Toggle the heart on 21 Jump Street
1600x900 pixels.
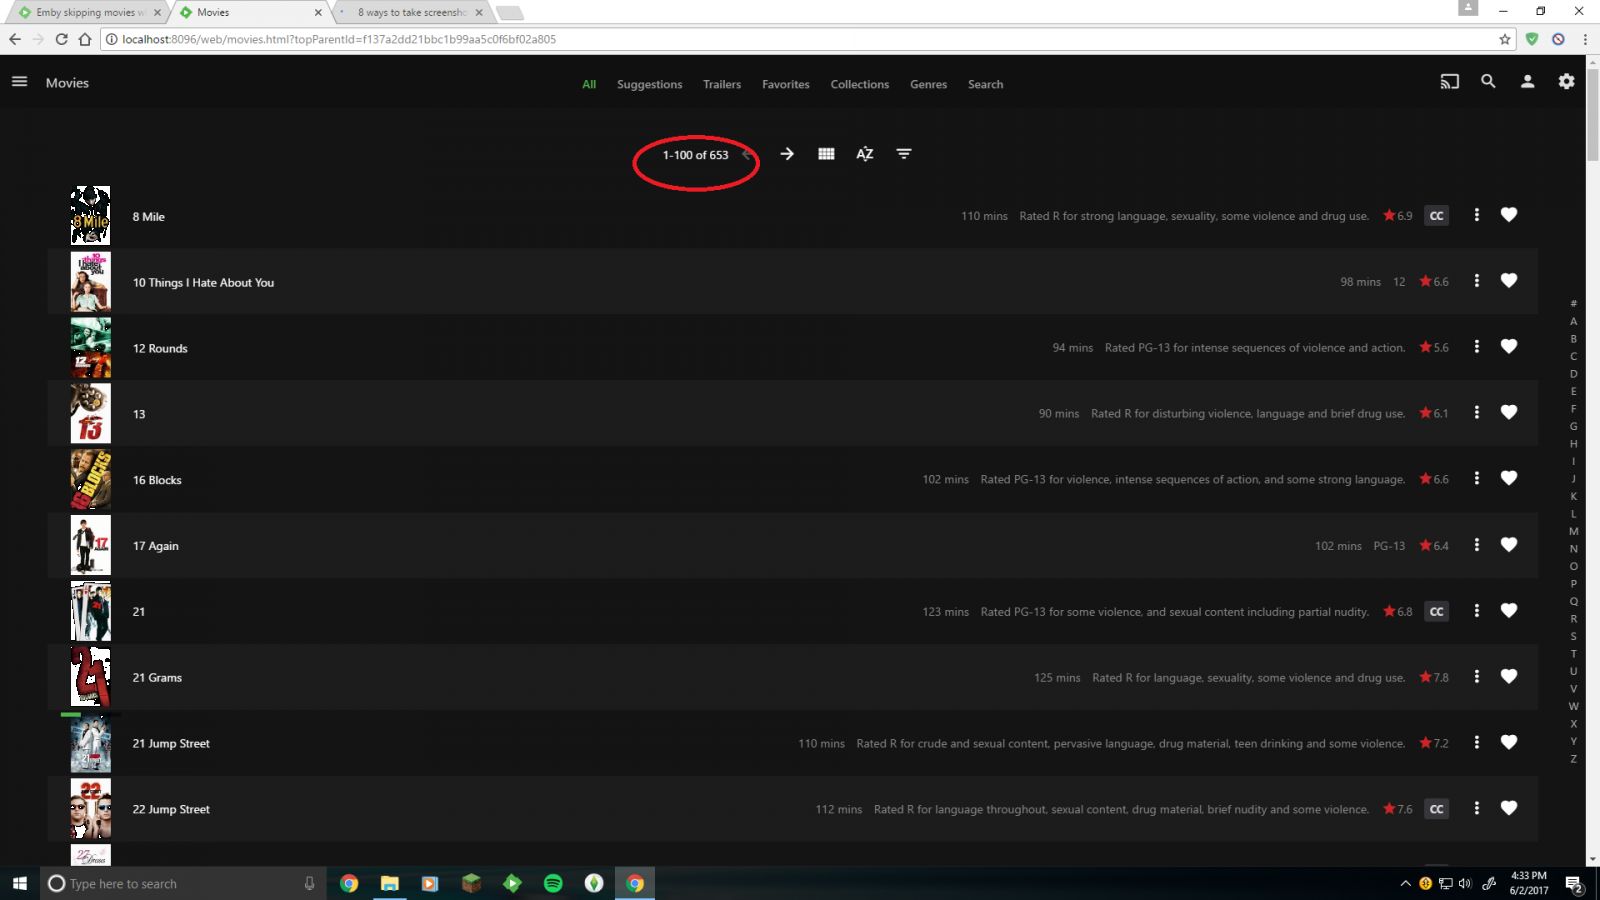click(1509, 742)
